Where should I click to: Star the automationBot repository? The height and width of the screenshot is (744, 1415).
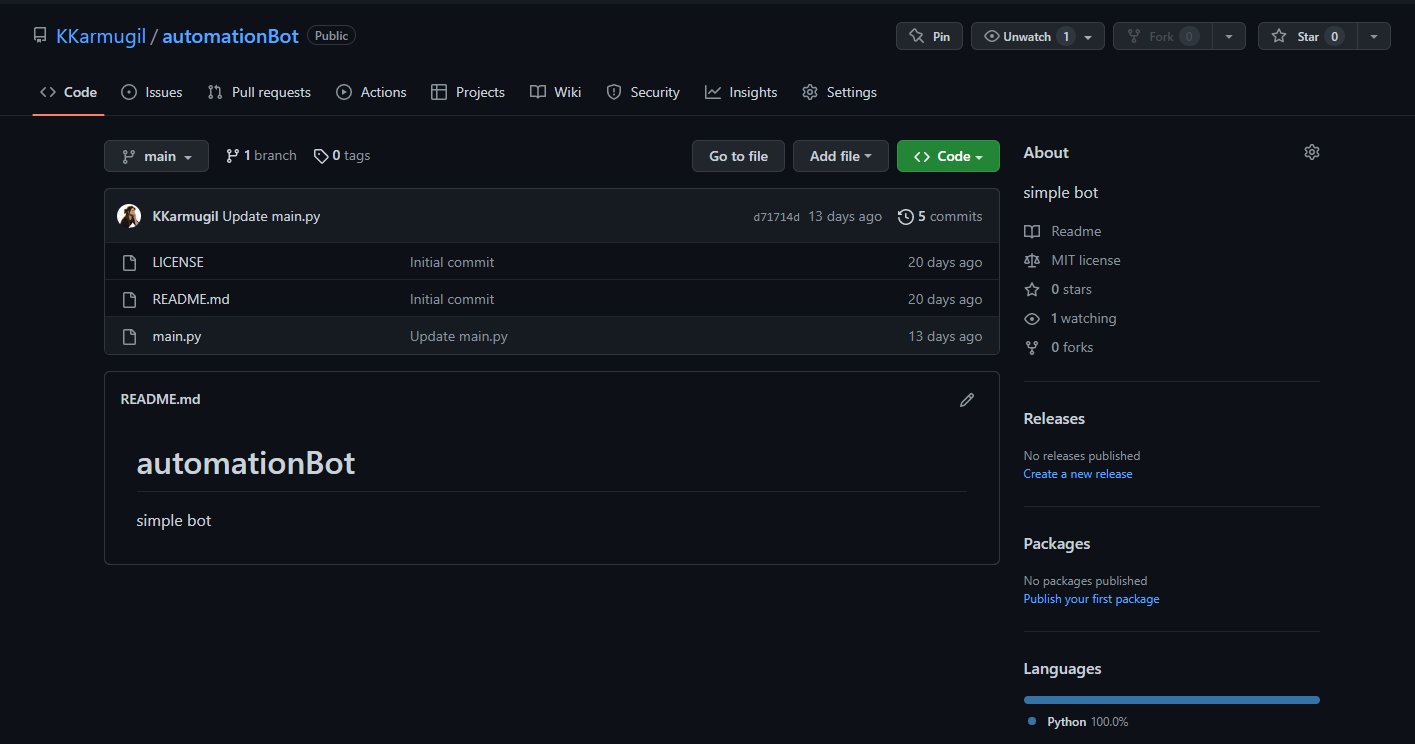(1307, 36)
